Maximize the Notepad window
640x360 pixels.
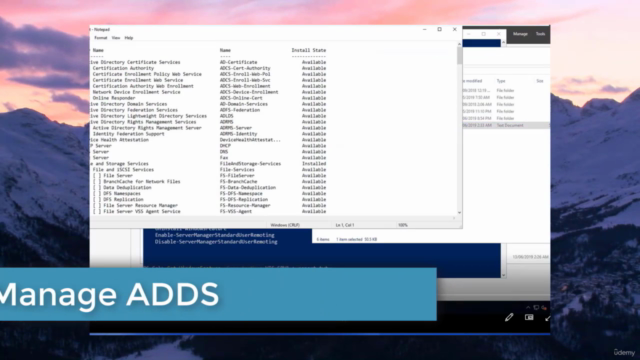[x=440, y=29]
